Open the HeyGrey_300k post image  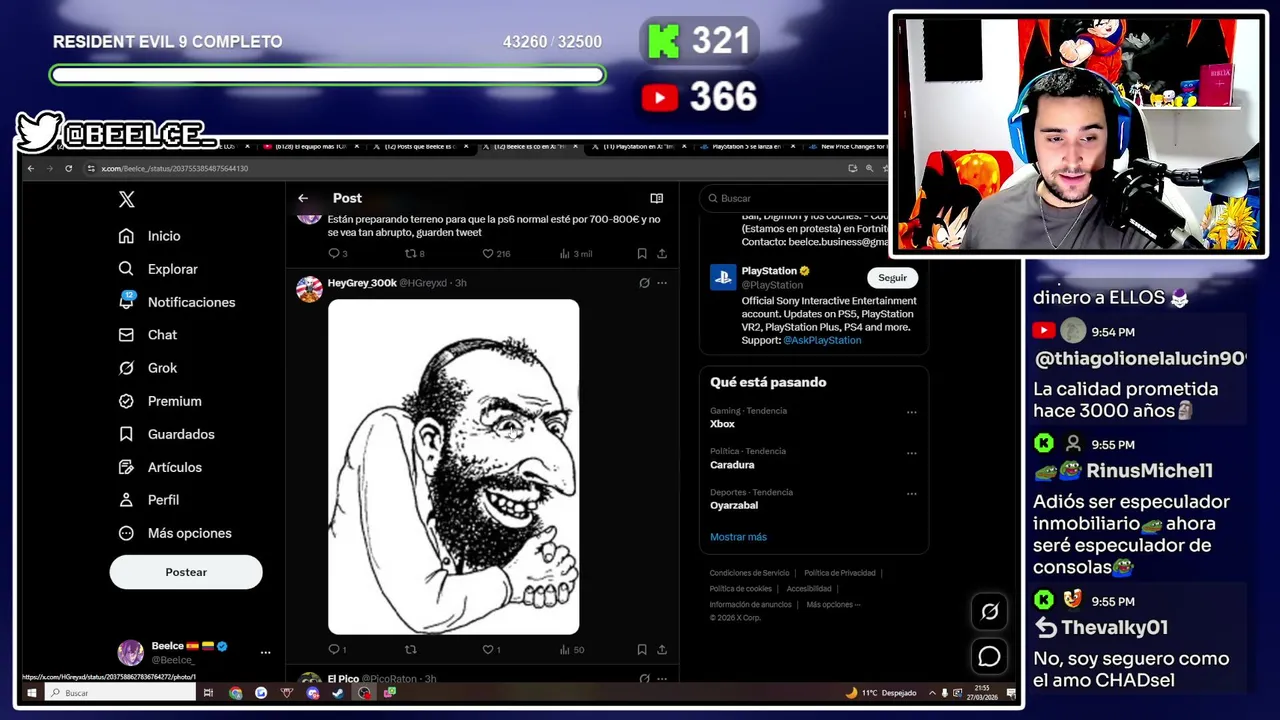(453, 467)
